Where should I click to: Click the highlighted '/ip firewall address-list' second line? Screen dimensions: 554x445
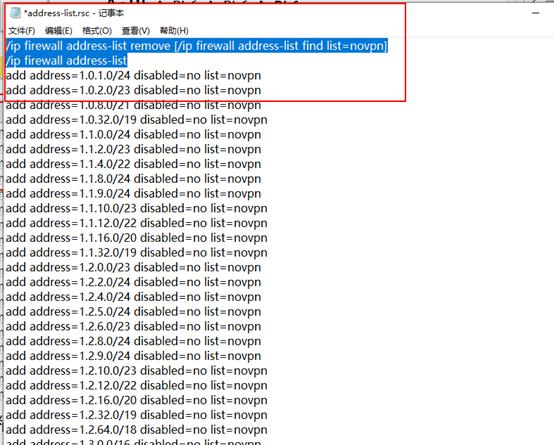(x=66, y=61)
